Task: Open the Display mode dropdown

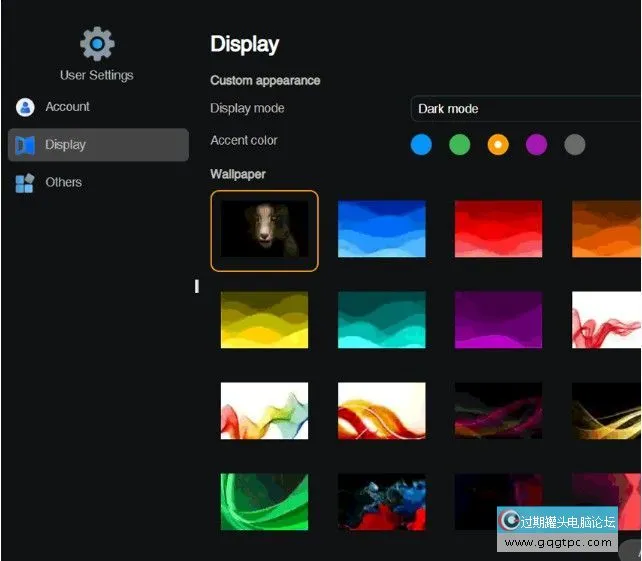Action: tap(525, 109)
